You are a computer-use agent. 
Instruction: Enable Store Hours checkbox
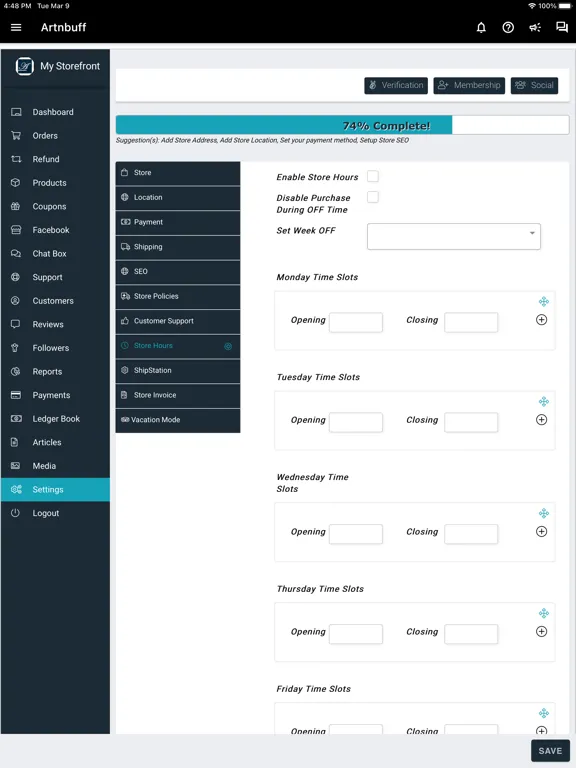[x=373, y=176]
